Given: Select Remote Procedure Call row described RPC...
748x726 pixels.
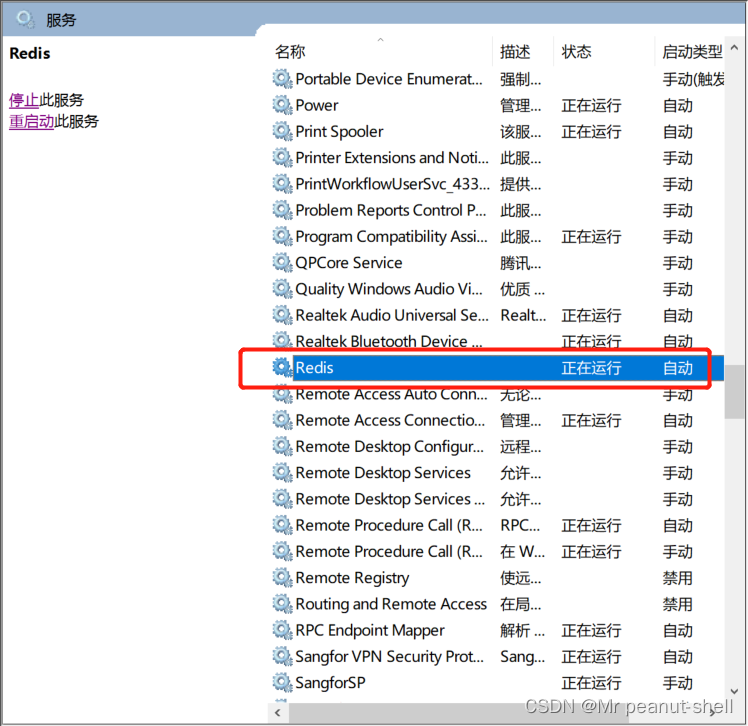Looking at the screenshot, I should (389, 525).
